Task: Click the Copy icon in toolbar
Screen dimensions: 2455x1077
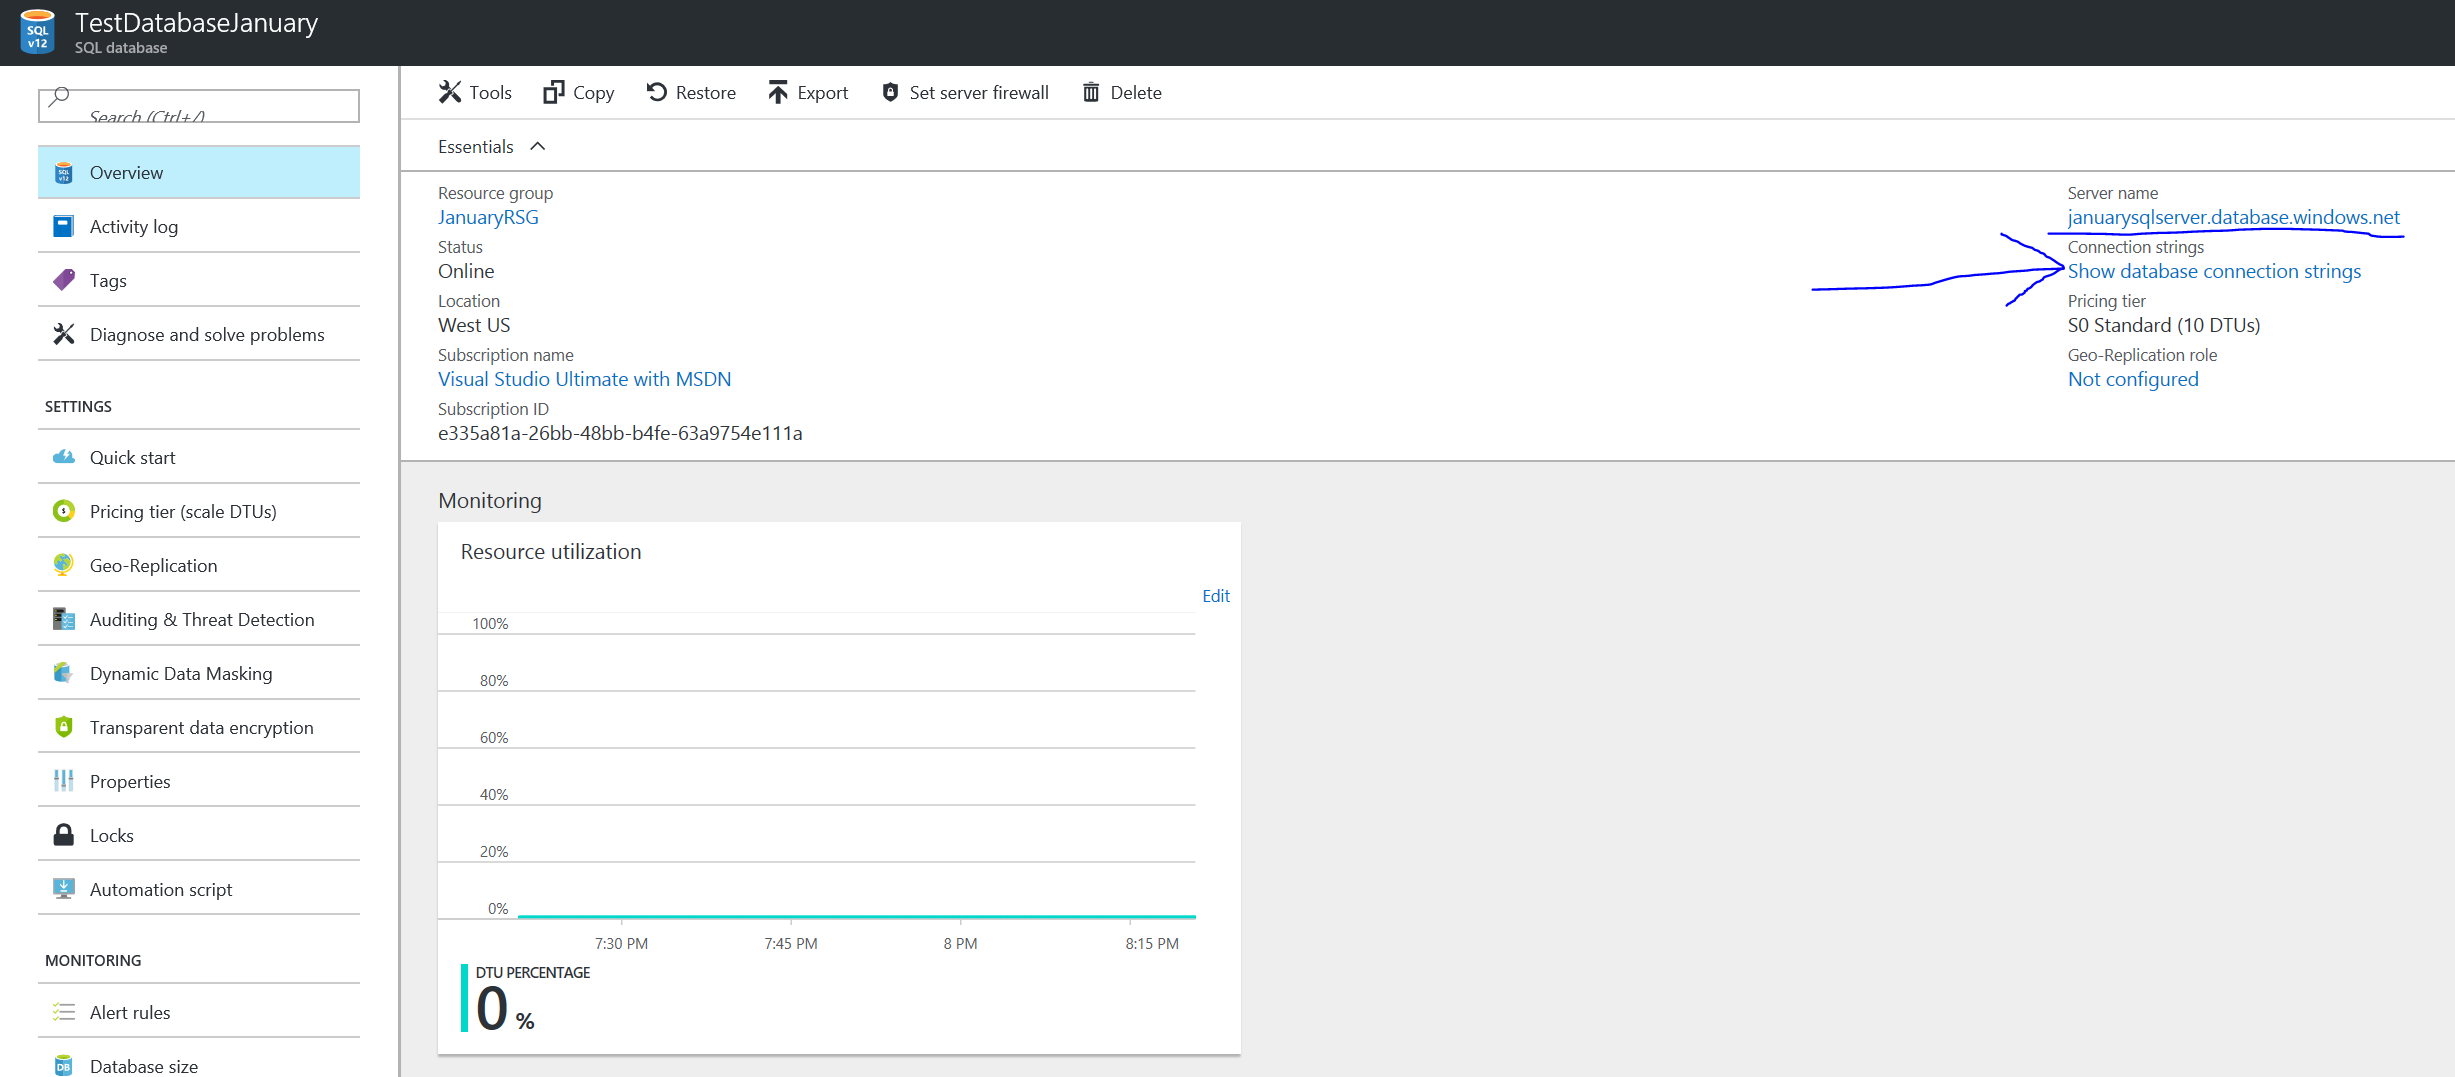Action: (554, 92)
